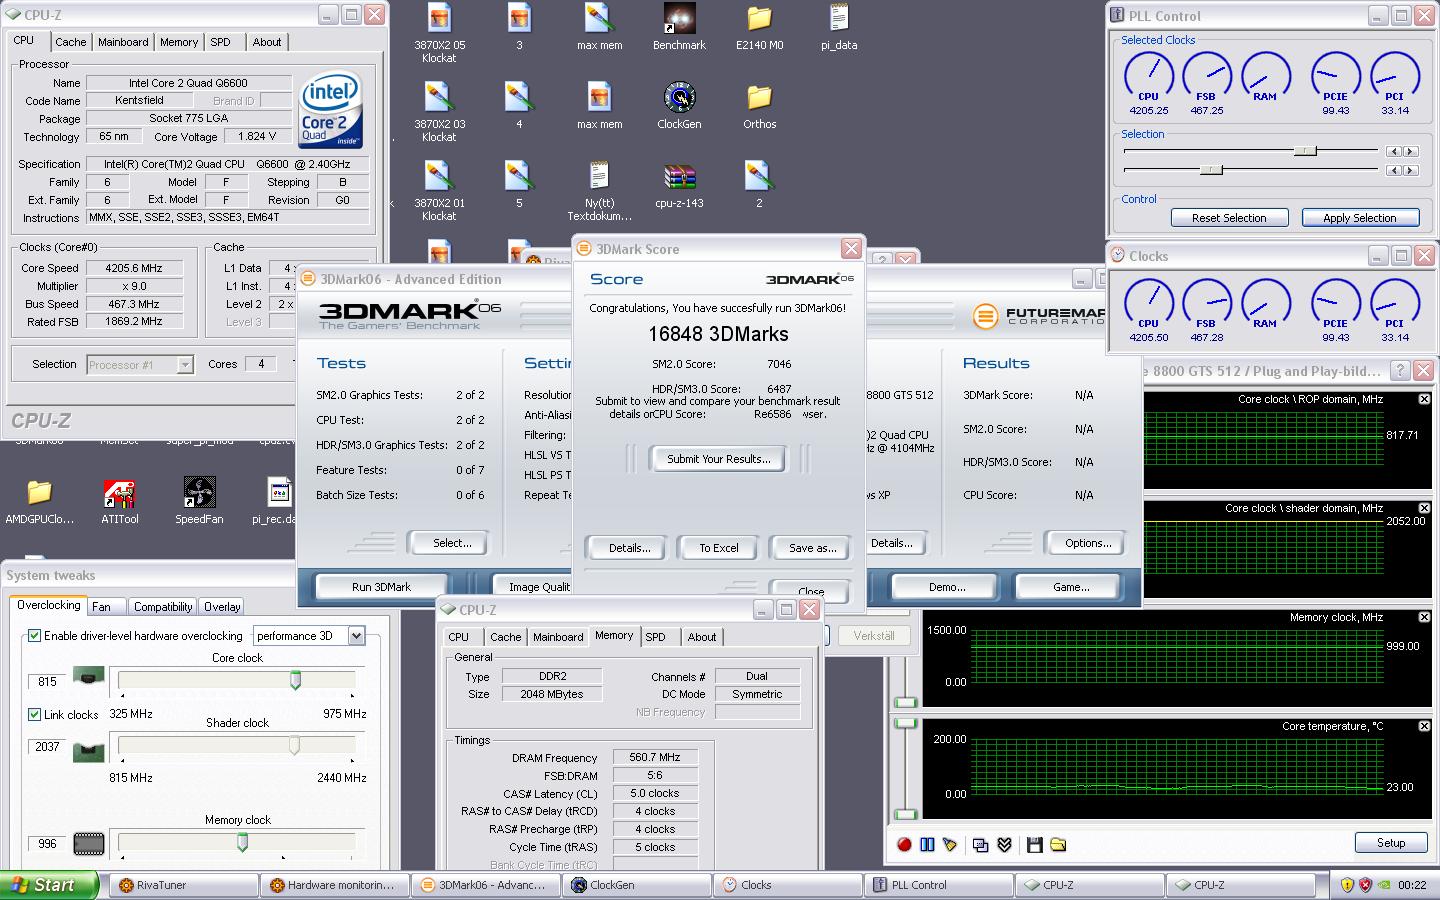Close the Core temperature graph panel

pyautogui.click(x=1424, y=726)
